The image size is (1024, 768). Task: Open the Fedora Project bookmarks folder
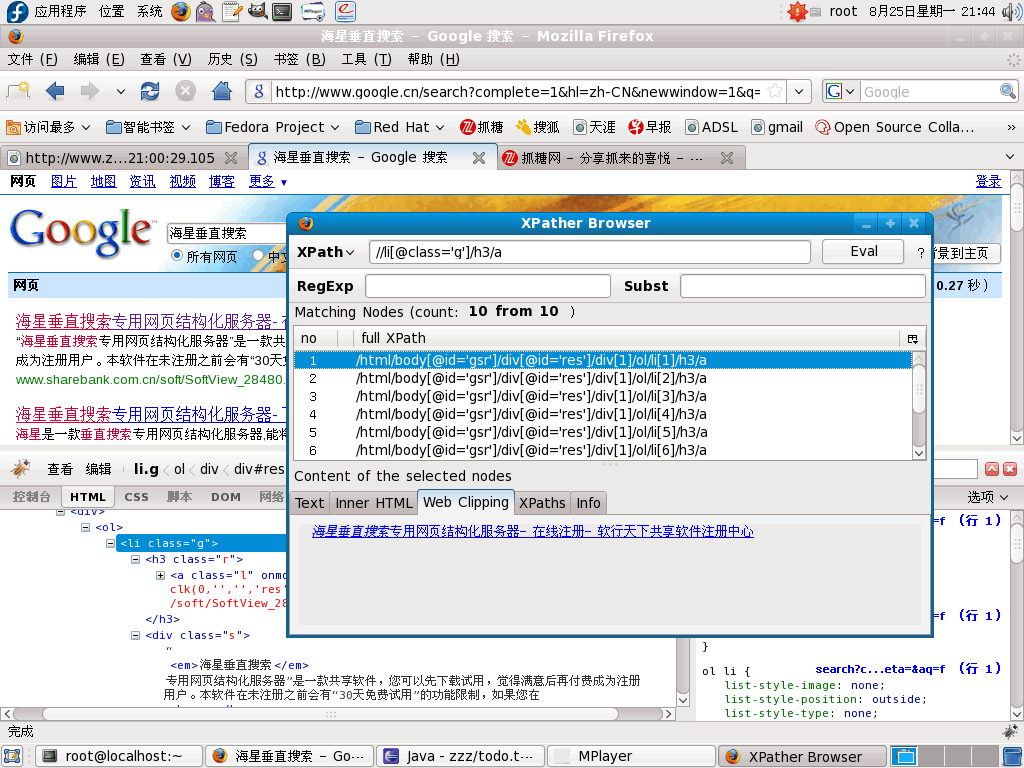[x=272, y=127]
